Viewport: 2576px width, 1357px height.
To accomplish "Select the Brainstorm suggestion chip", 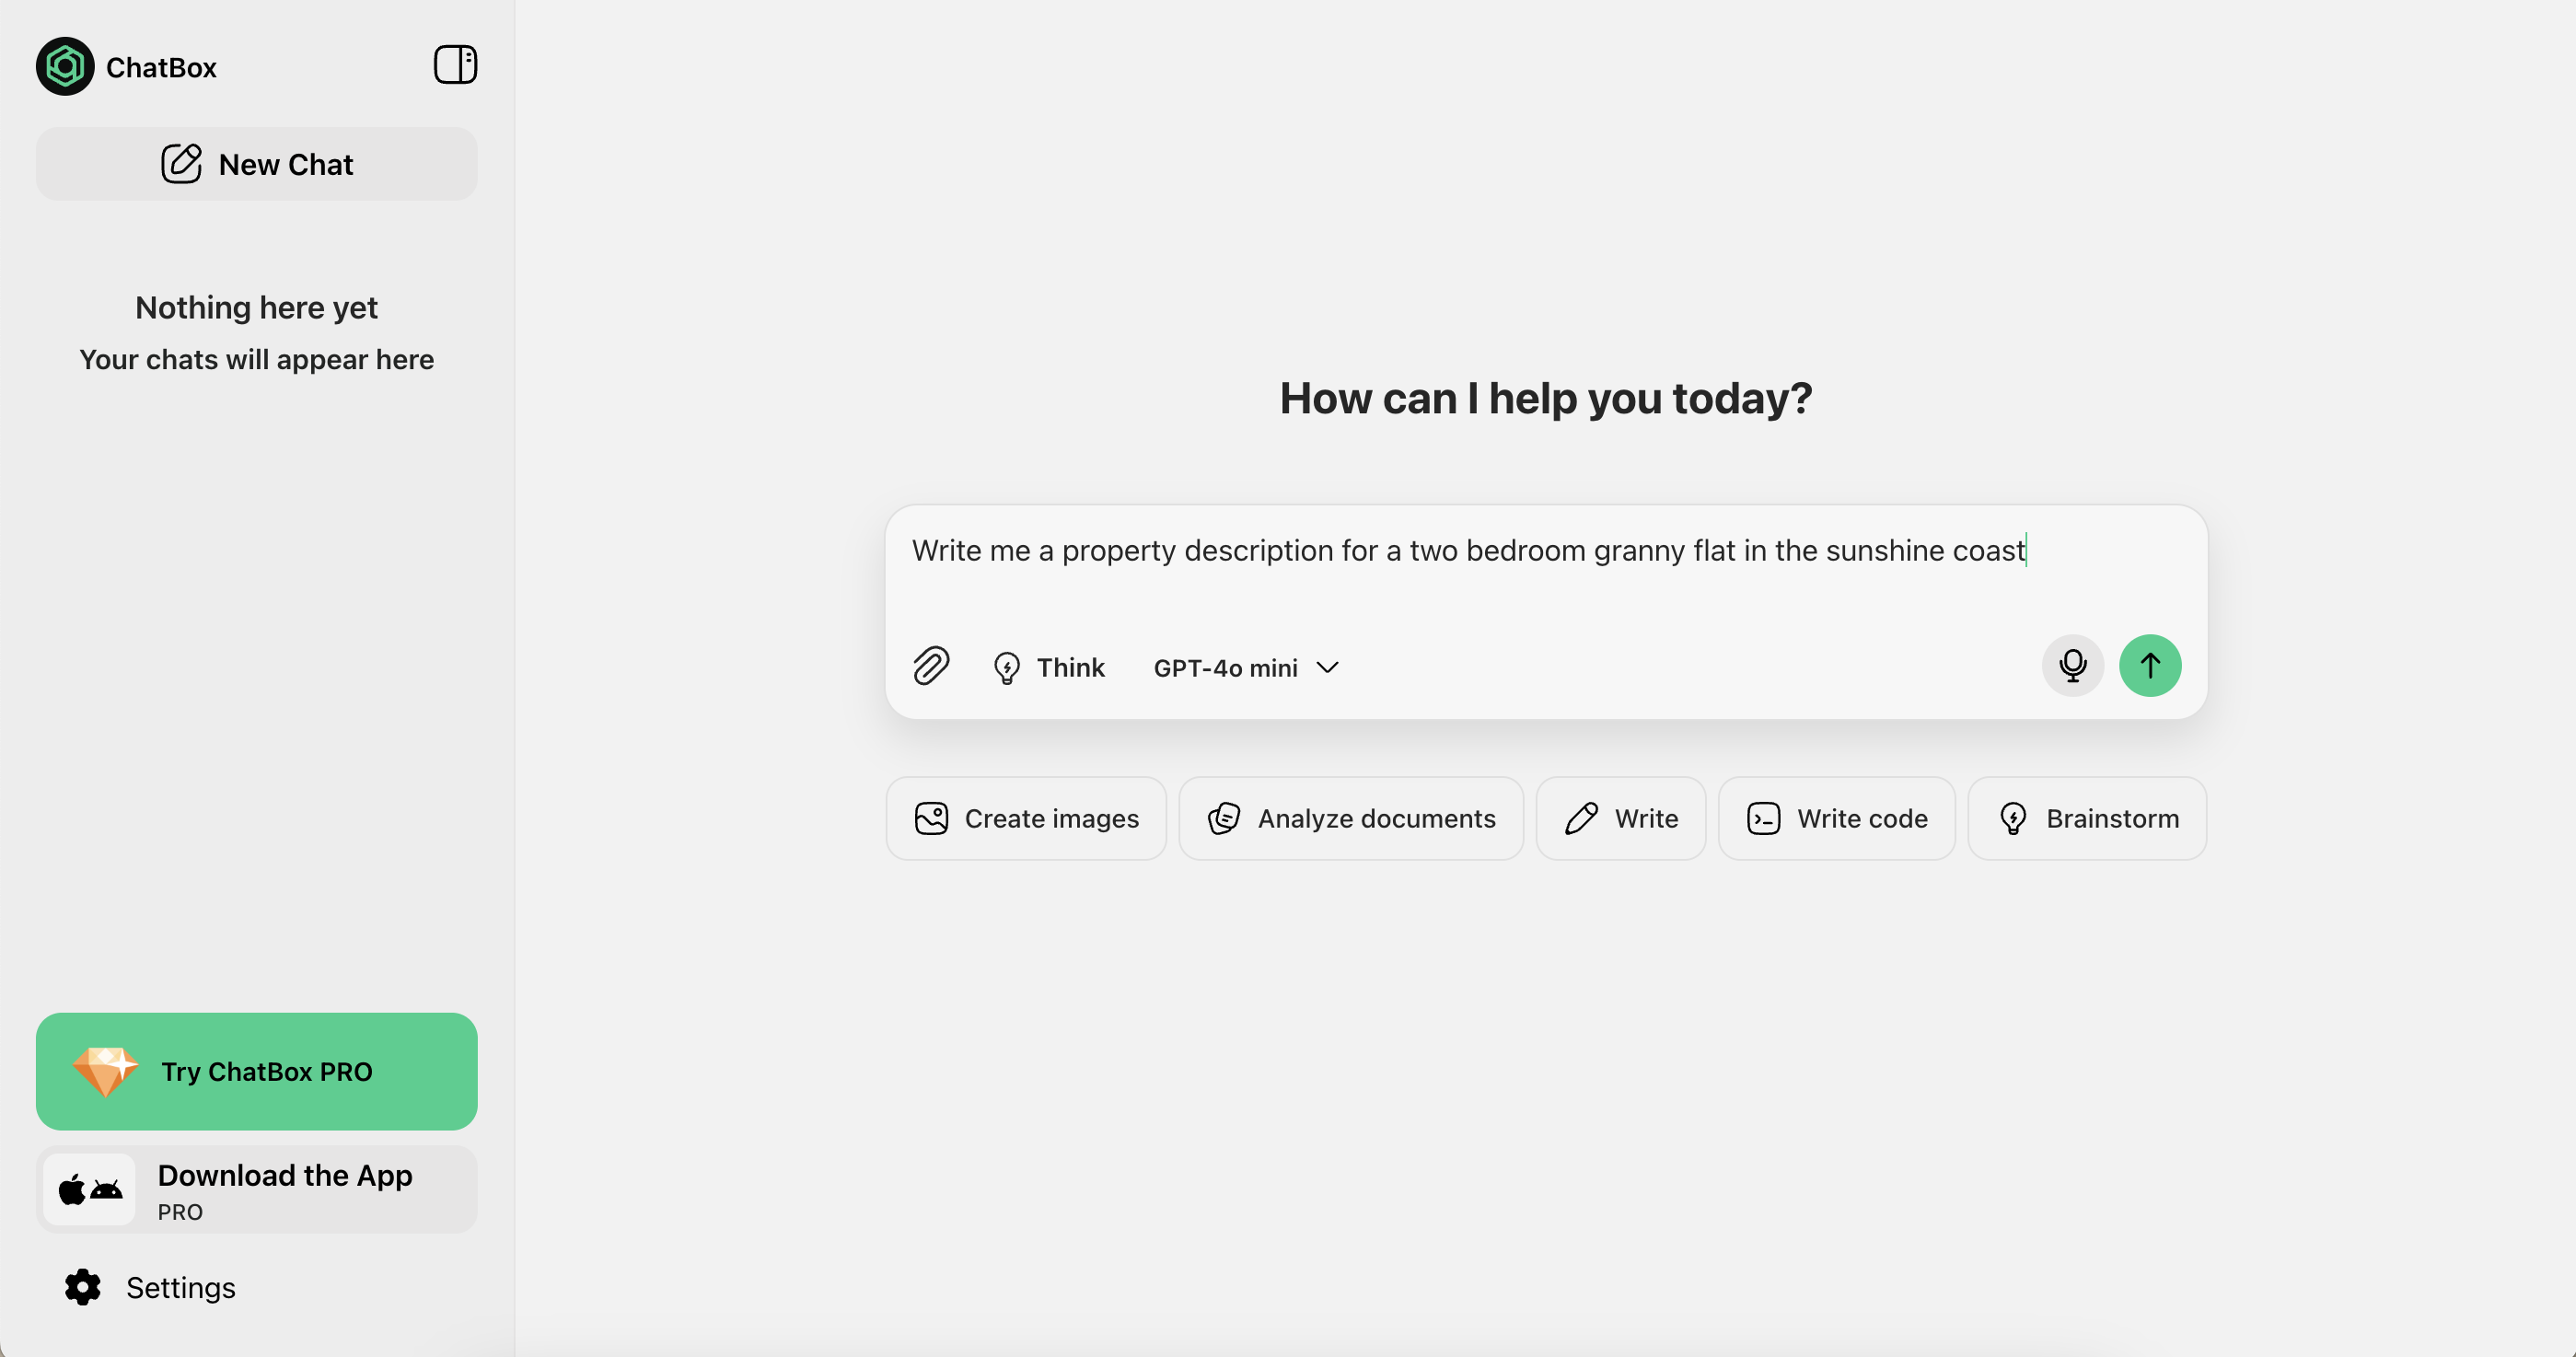I will [2087, 818].
